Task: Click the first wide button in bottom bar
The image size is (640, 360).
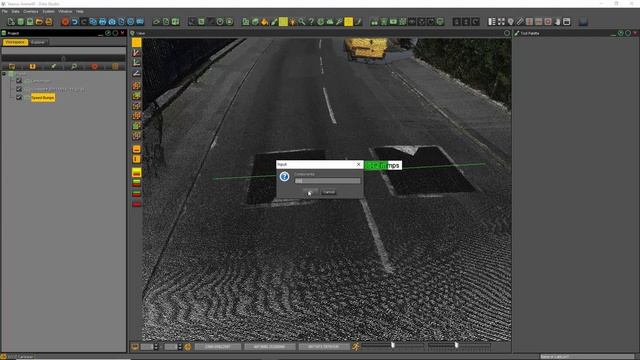Action: point(218,347)
